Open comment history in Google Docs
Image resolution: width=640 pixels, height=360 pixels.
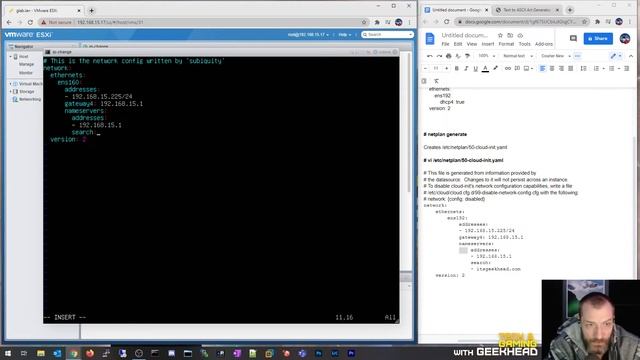pos(573,38)
